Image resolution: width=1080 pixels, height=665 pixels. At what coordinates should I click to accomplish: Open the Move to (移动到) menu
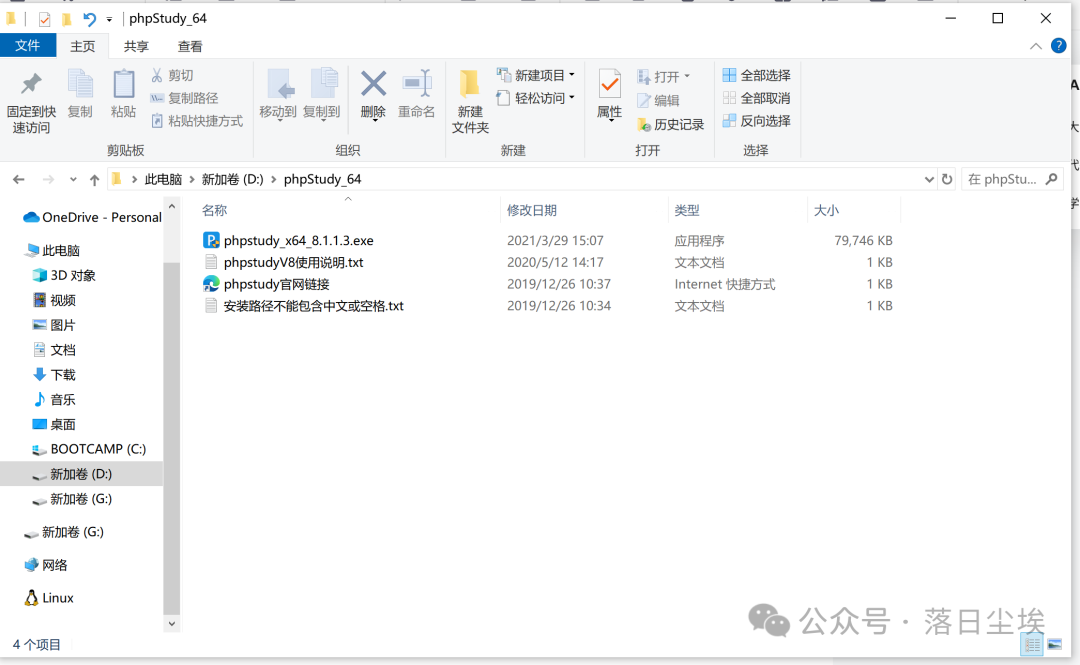coord(278,95)
